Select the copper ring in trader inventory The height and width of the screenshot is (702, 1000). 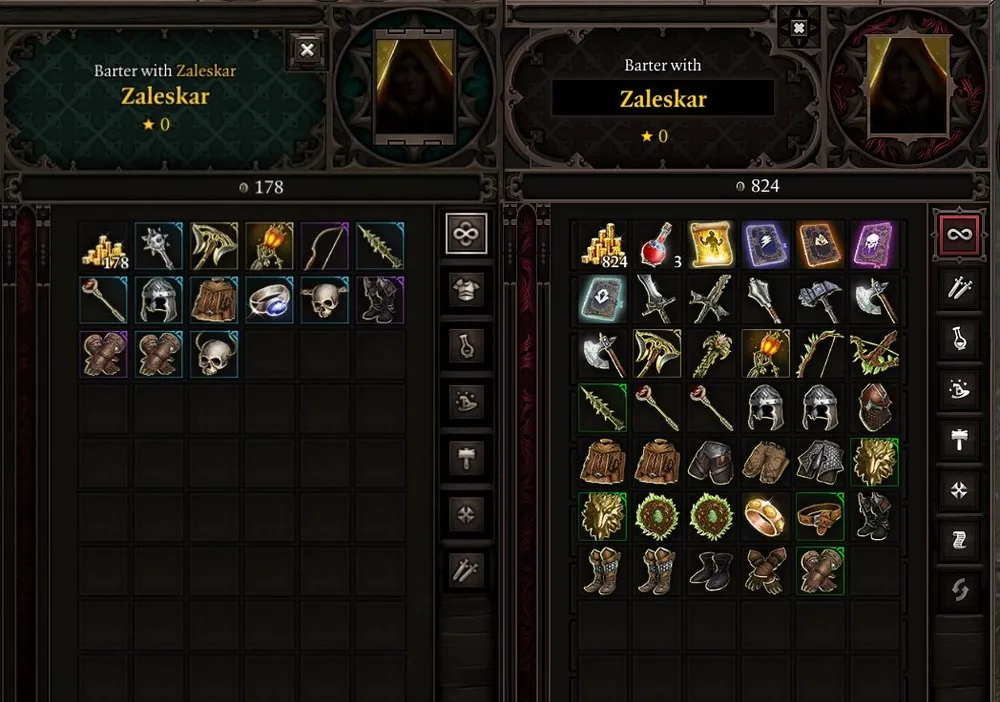(765, 516)
